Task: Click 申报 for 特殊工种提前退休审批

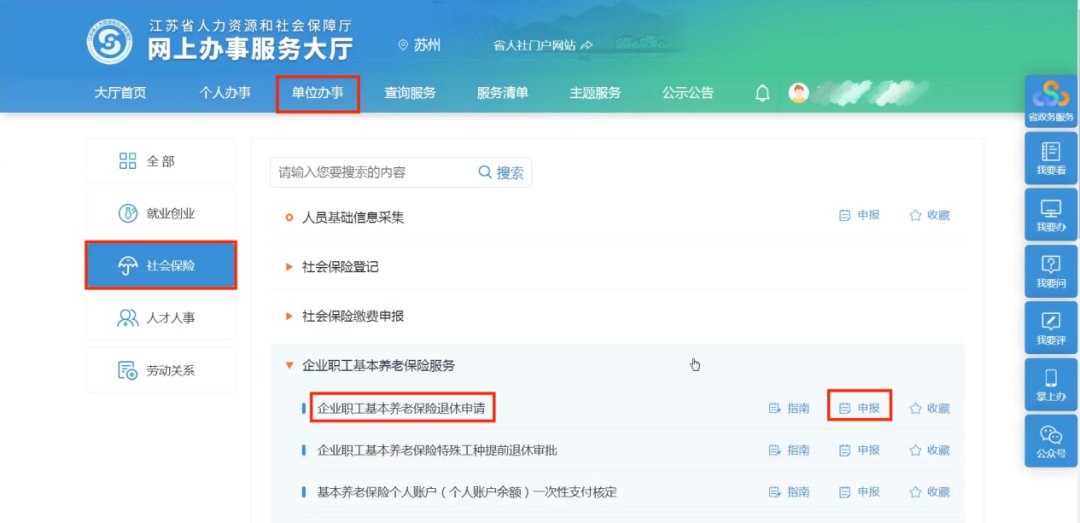Action: pyautogui.click(x=860, y=451)
